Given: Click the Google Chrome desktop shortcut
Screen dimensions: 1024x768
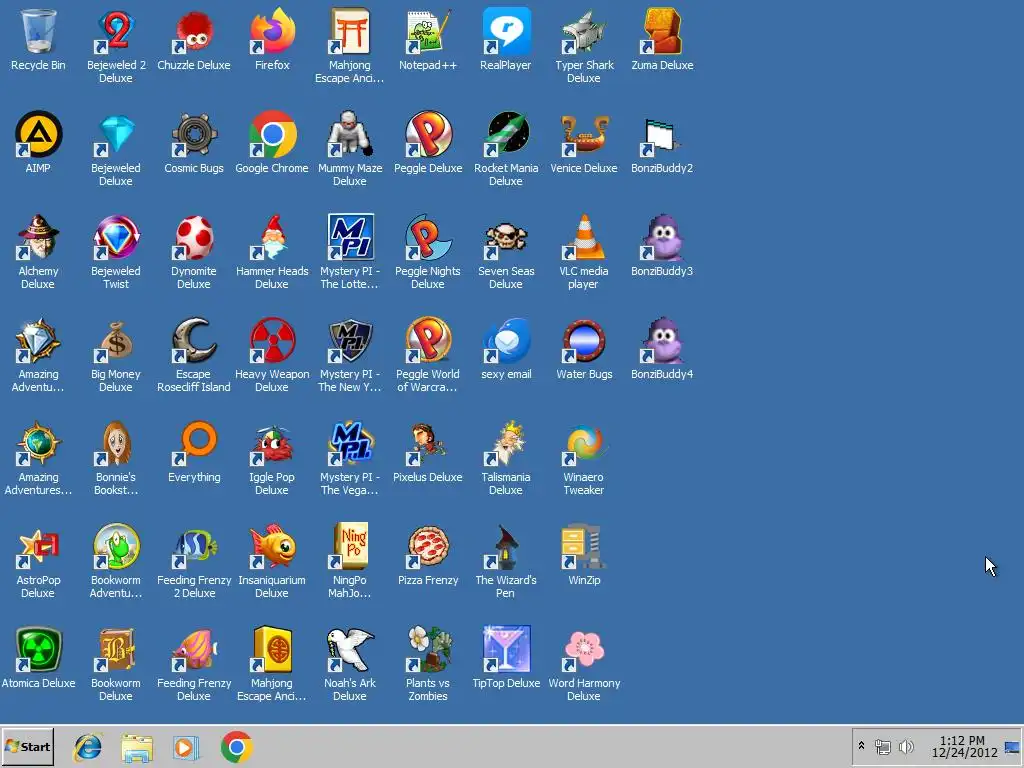Looking at the screenshot, I should pos(272,135).
